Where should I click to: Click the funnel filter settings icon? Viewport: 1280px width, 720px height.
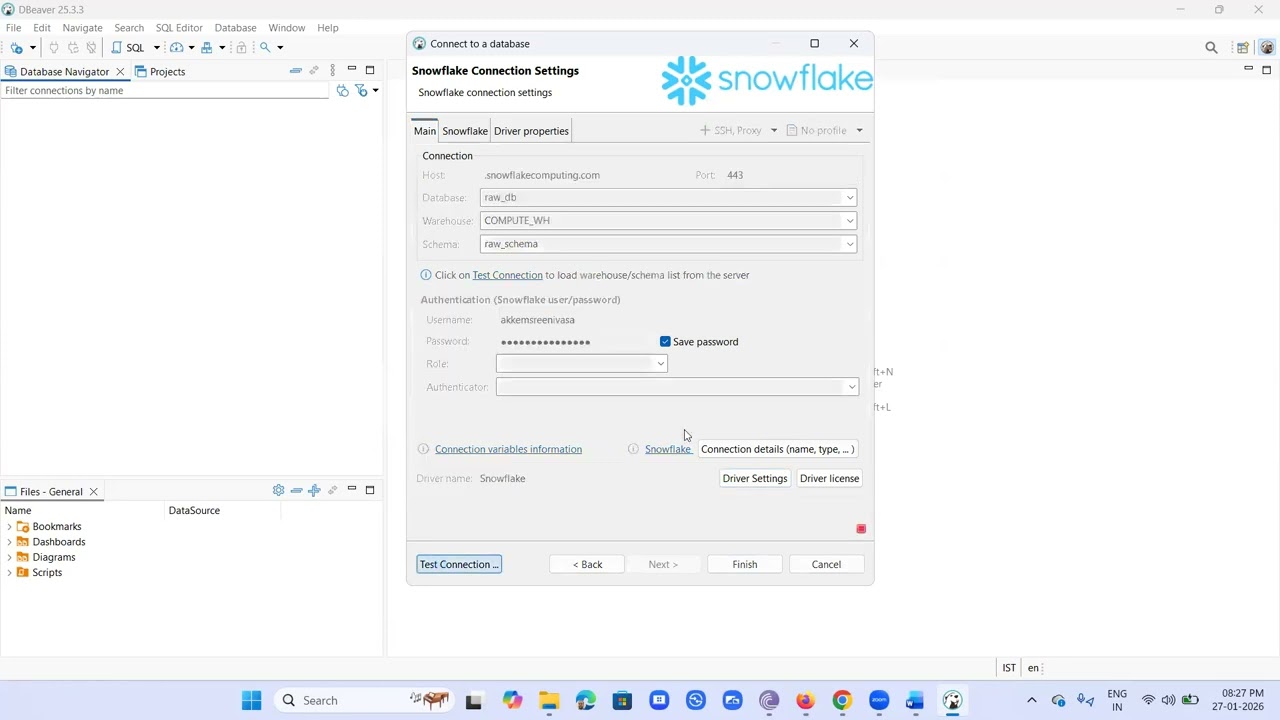tap(361, 91)
